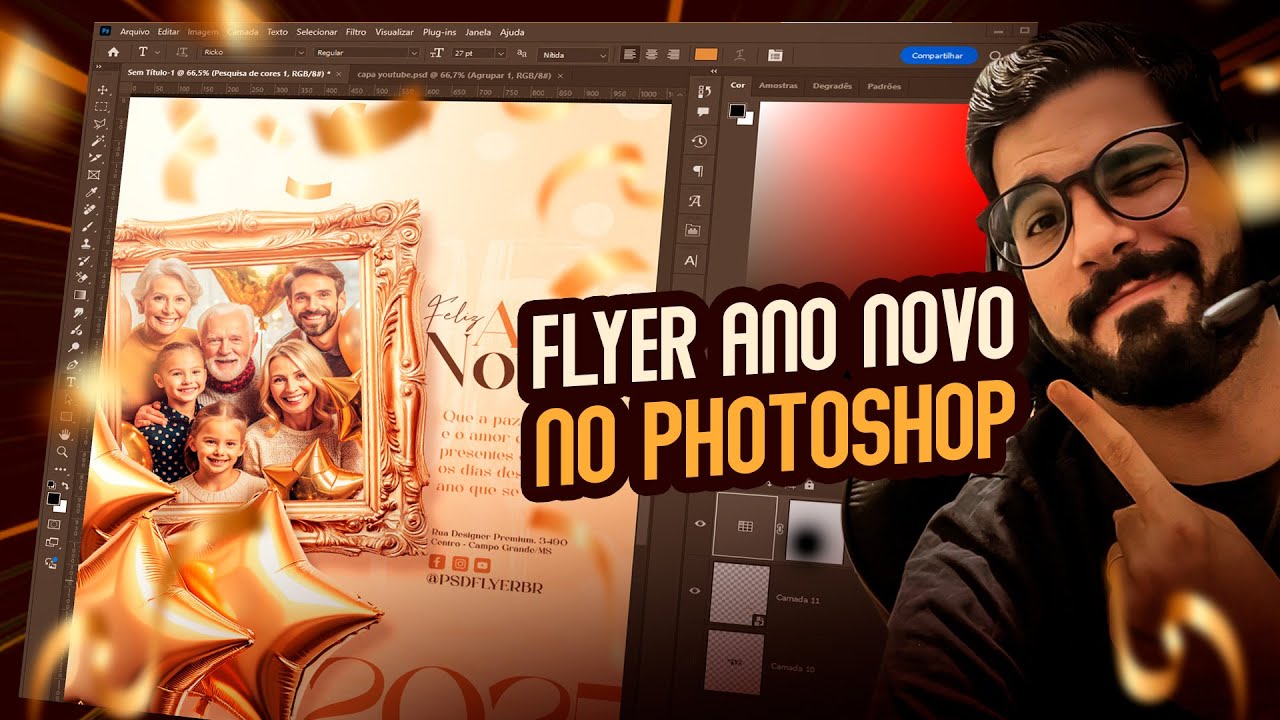Swap foreground and background colors

point(63,487)
